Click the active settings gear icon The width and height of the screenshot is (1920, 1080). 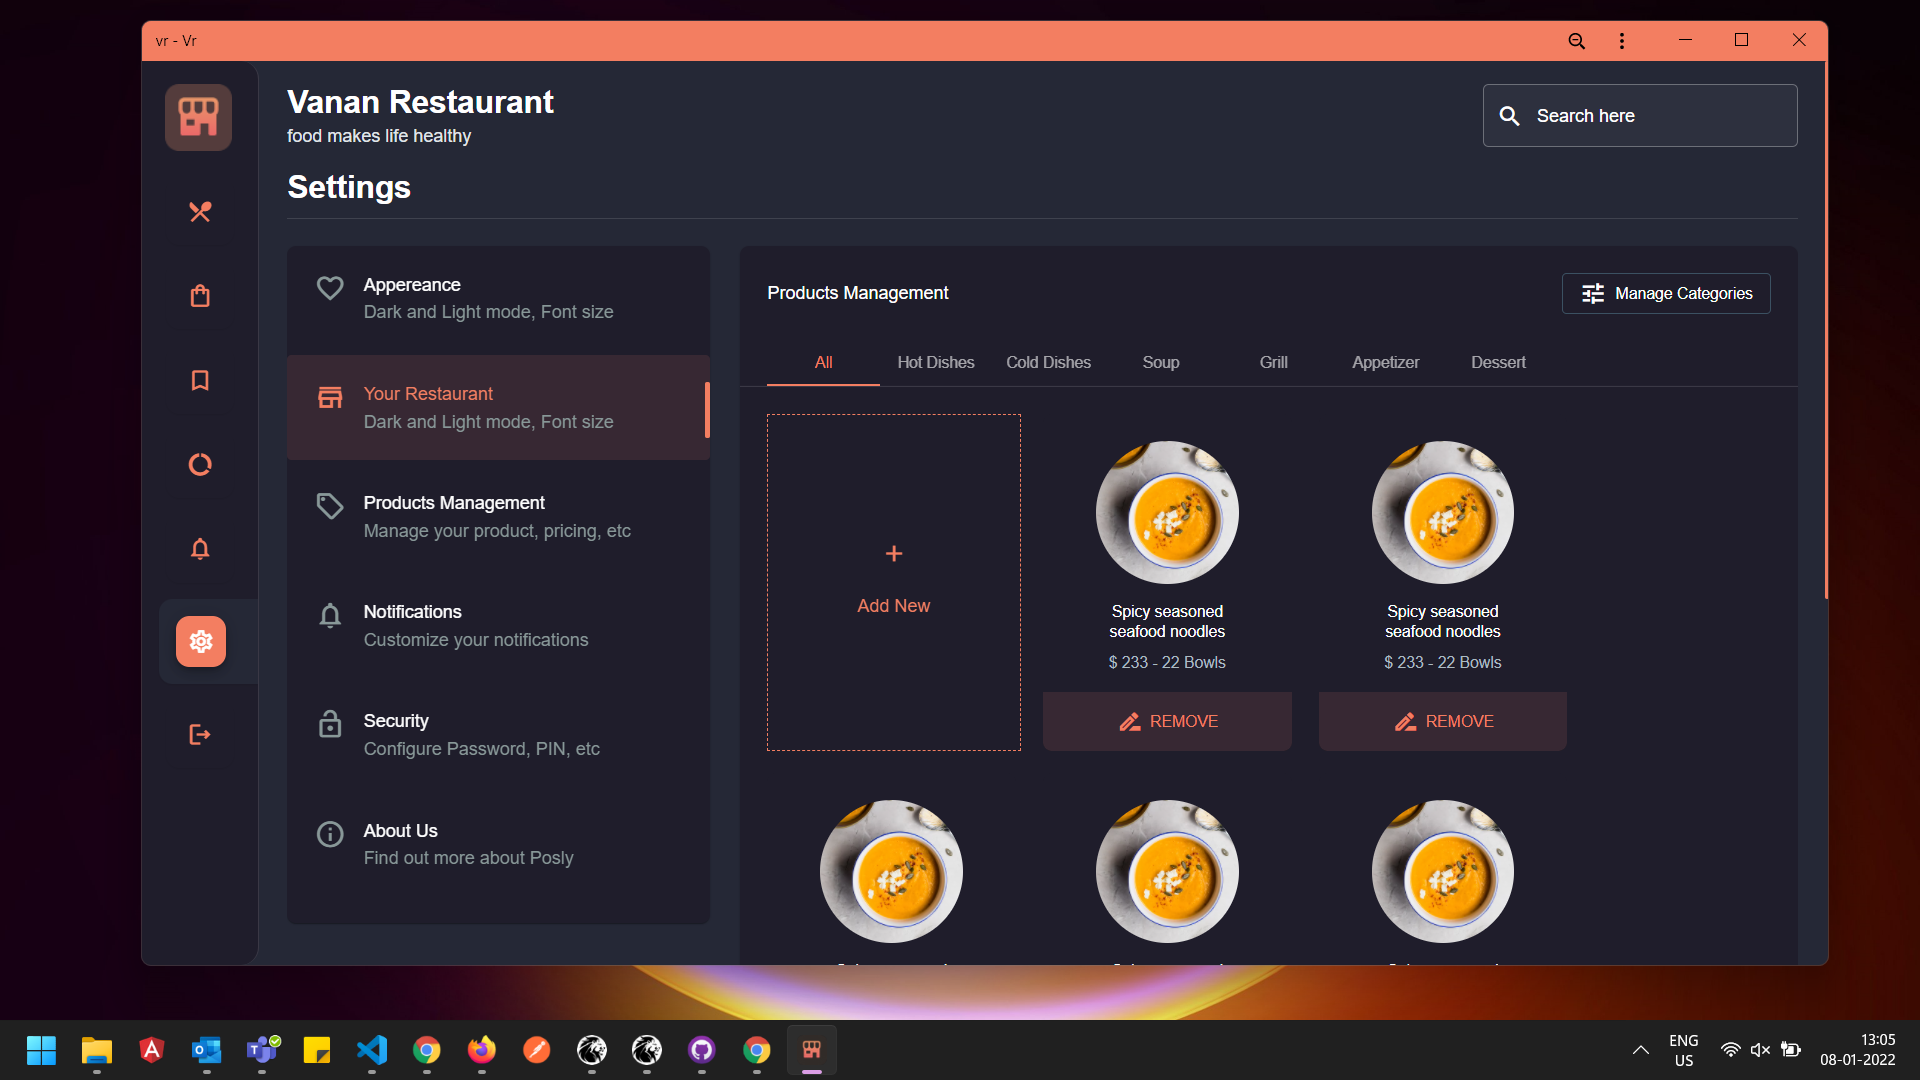(200, 641)
